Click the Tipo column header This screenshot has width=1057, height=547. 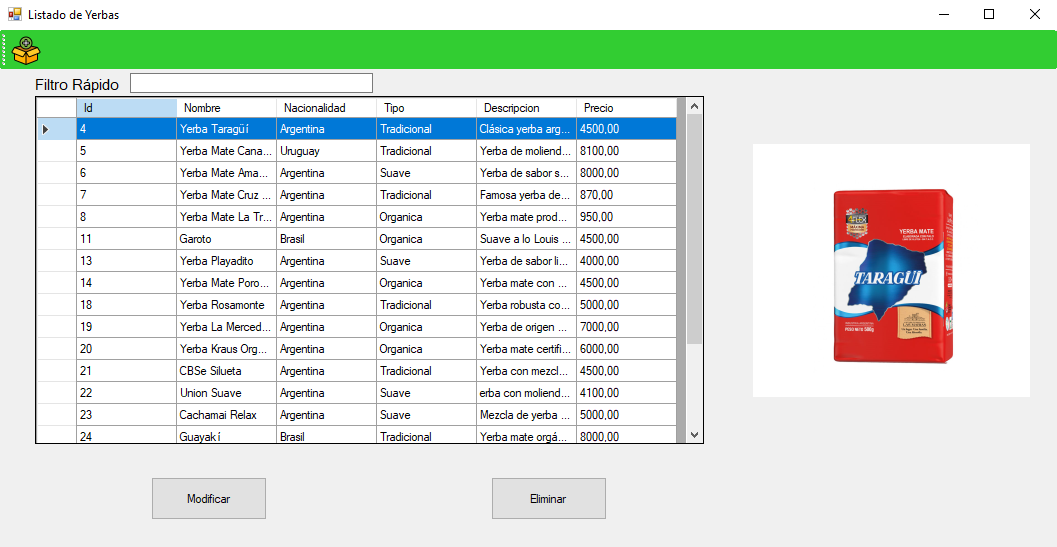pyautogui.click(x=426, y=107)
